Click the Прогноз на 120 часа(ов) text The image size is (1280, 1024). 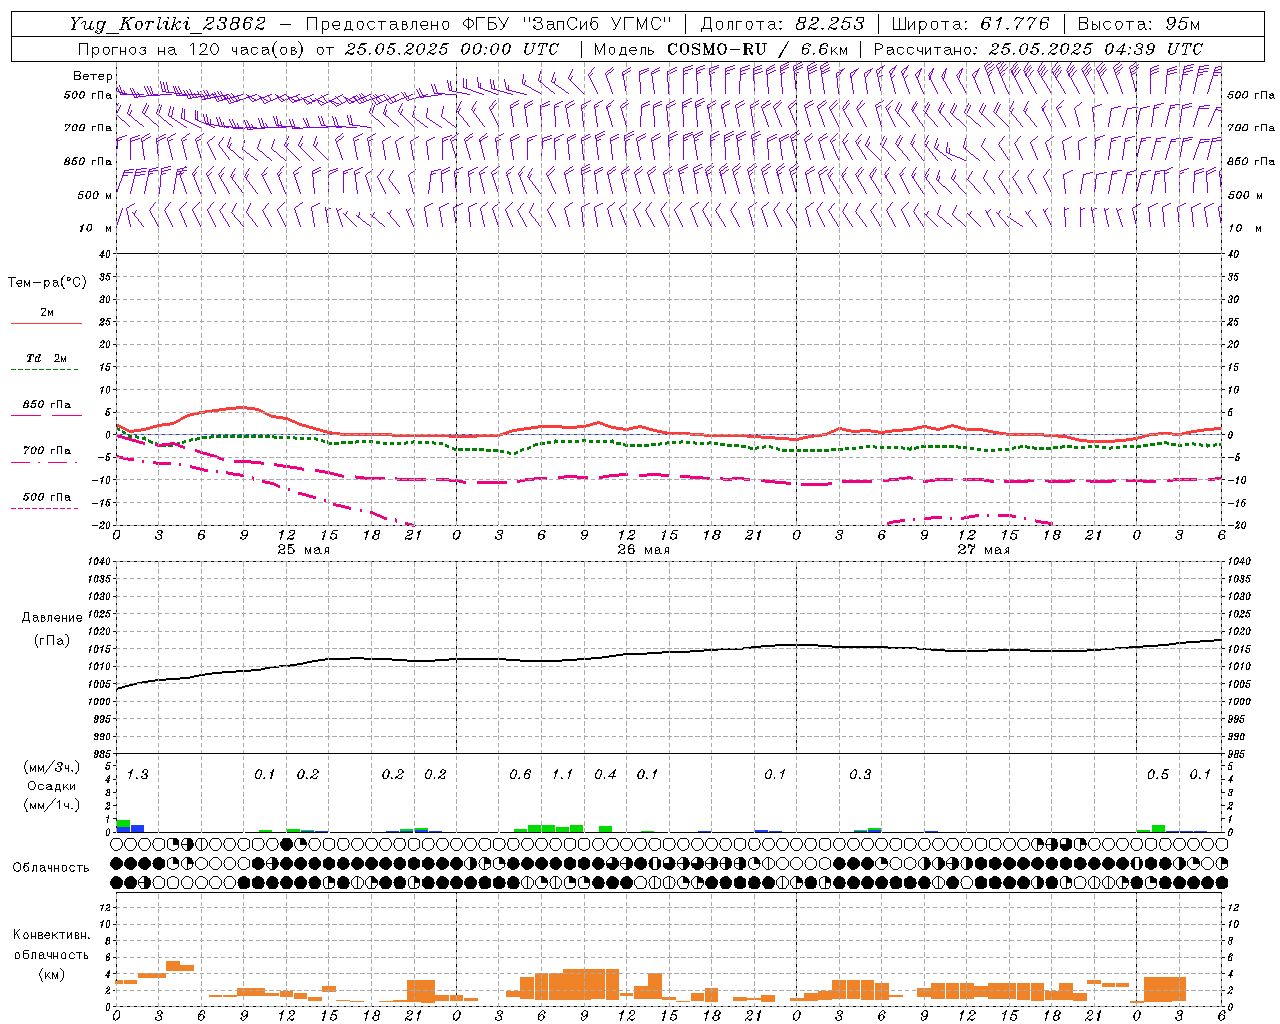click(x=192, y=49)
